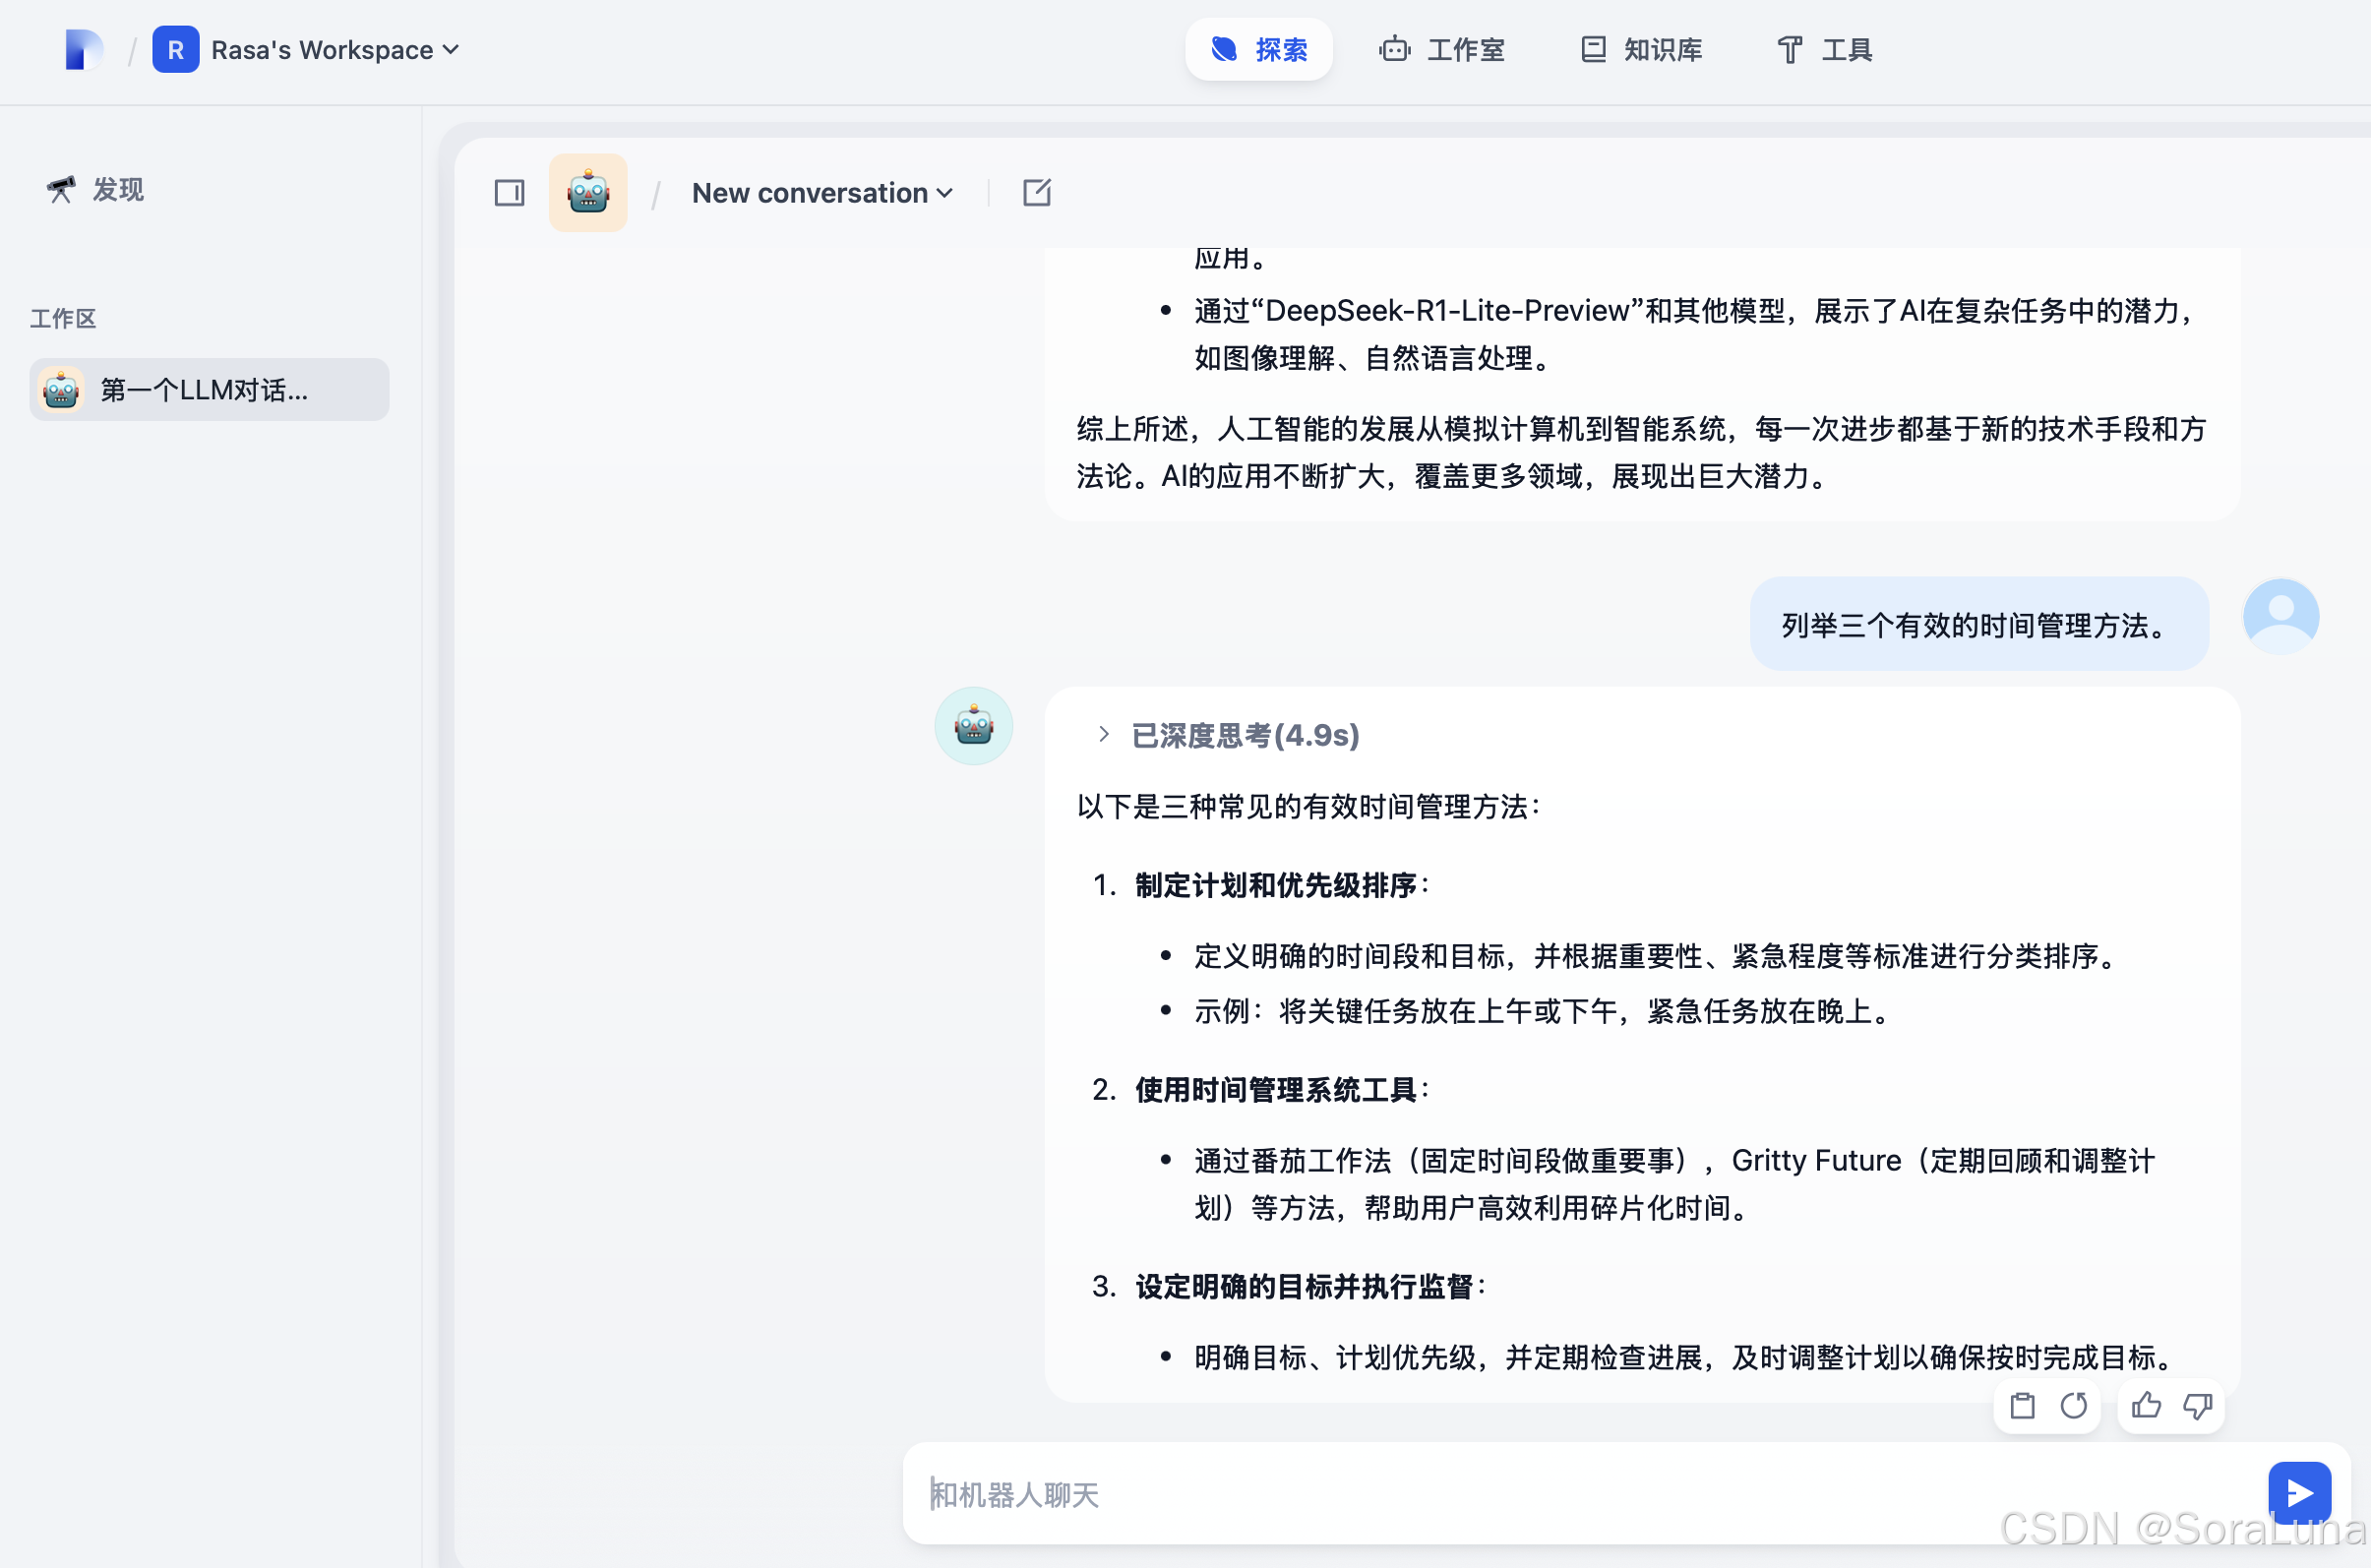This screenshot has width=2371, height=1568.
Task: Start a new chat with edit icon
Action: coord(1037,192)
